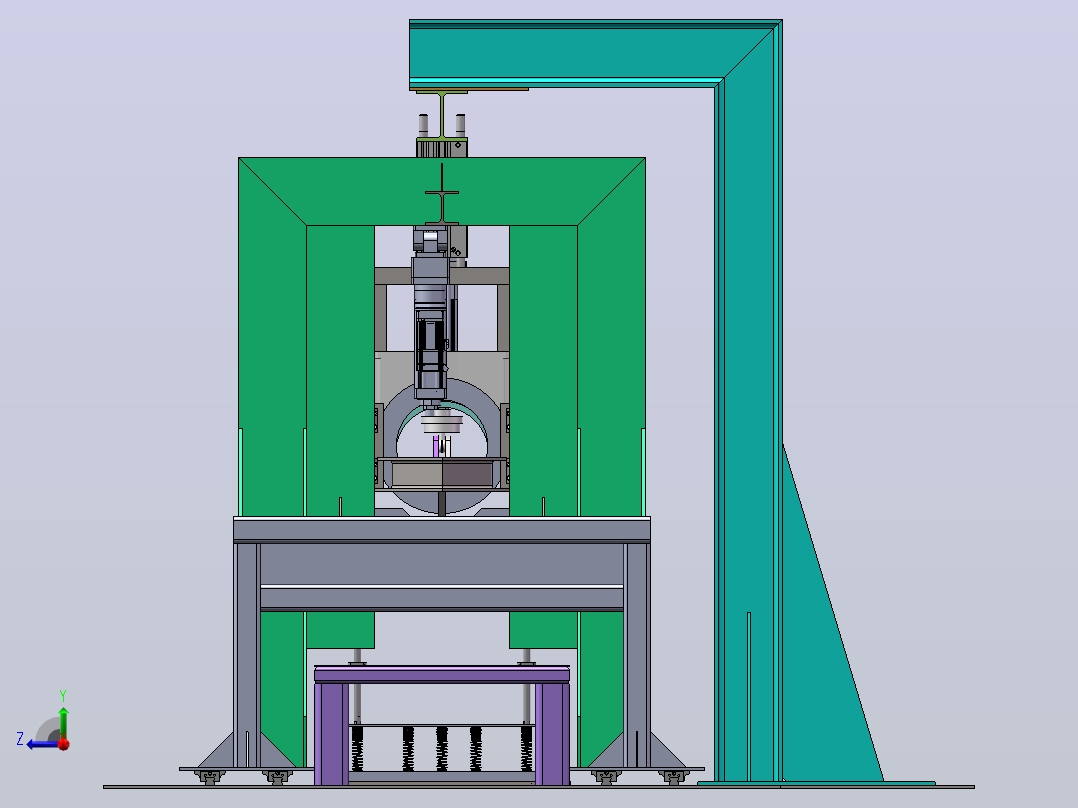Click the red X axis ball of the triad
This screenshot has width=1078, height=808.
pyautogui.click(x=64, y=743)
